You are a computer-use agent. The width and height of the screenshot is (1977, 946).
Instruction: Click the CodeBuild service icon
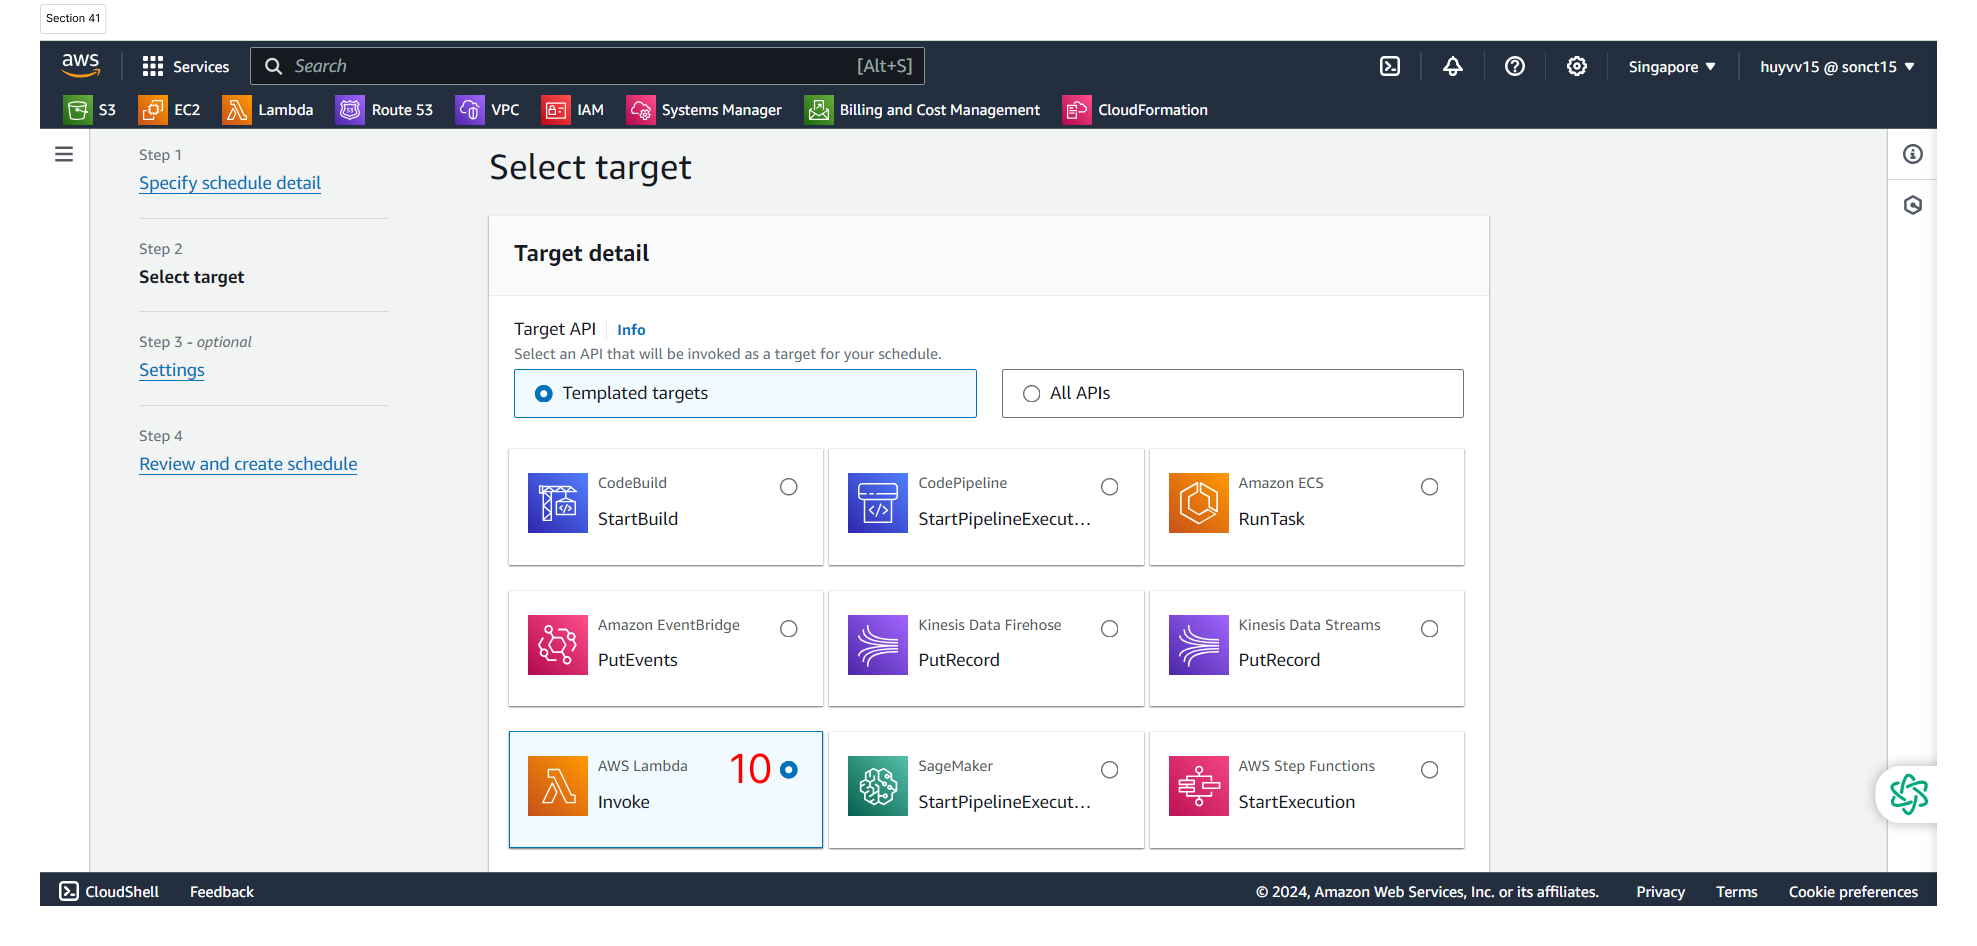[558, 503]
